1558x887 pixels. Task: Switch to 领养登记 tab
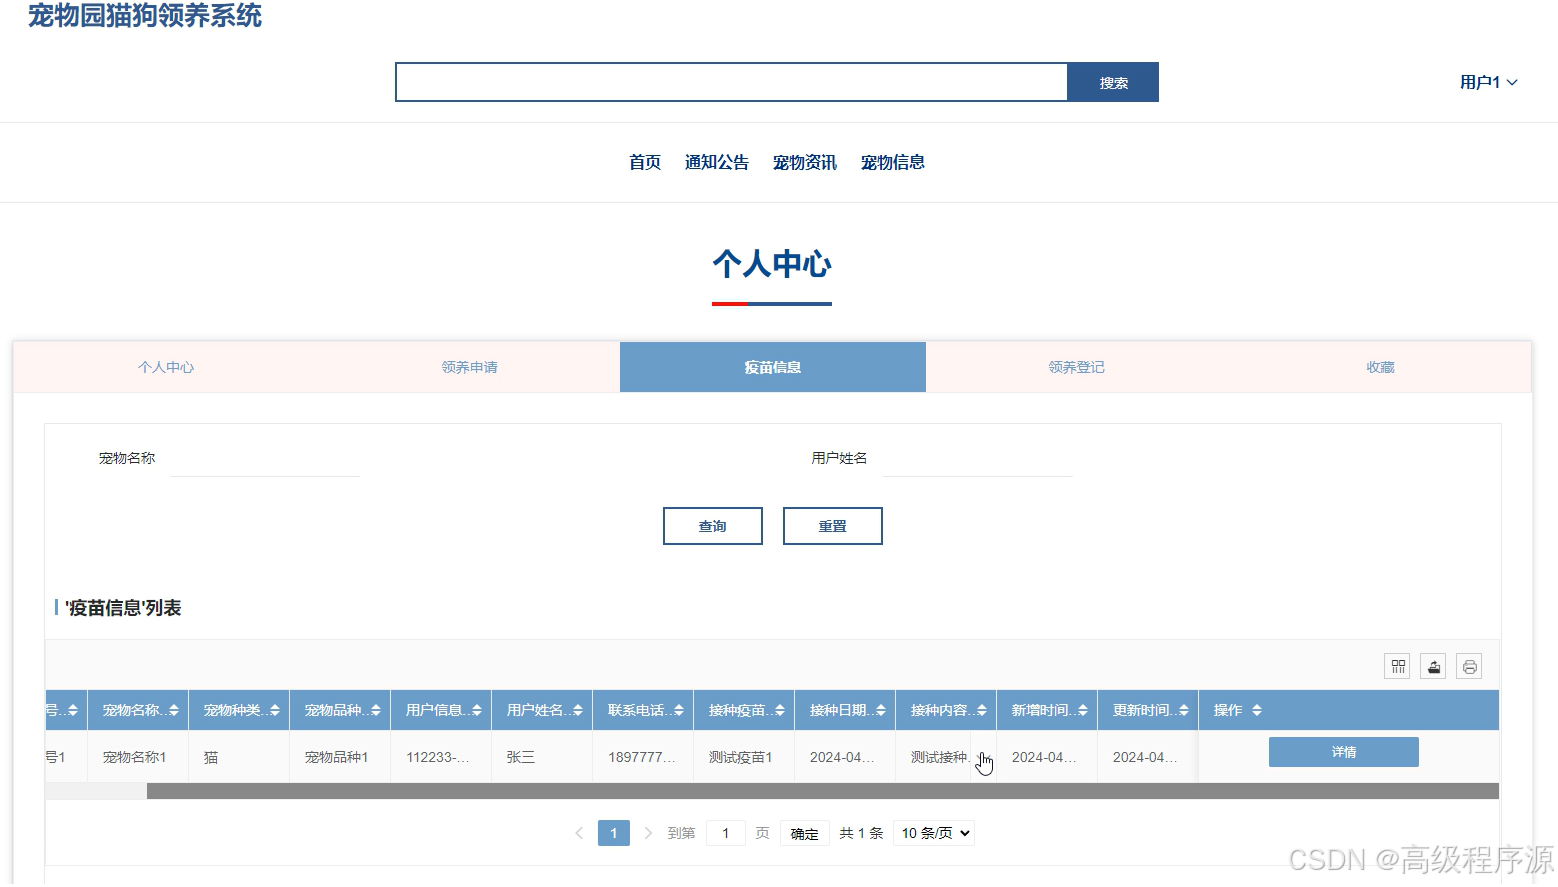(1077, 367)
